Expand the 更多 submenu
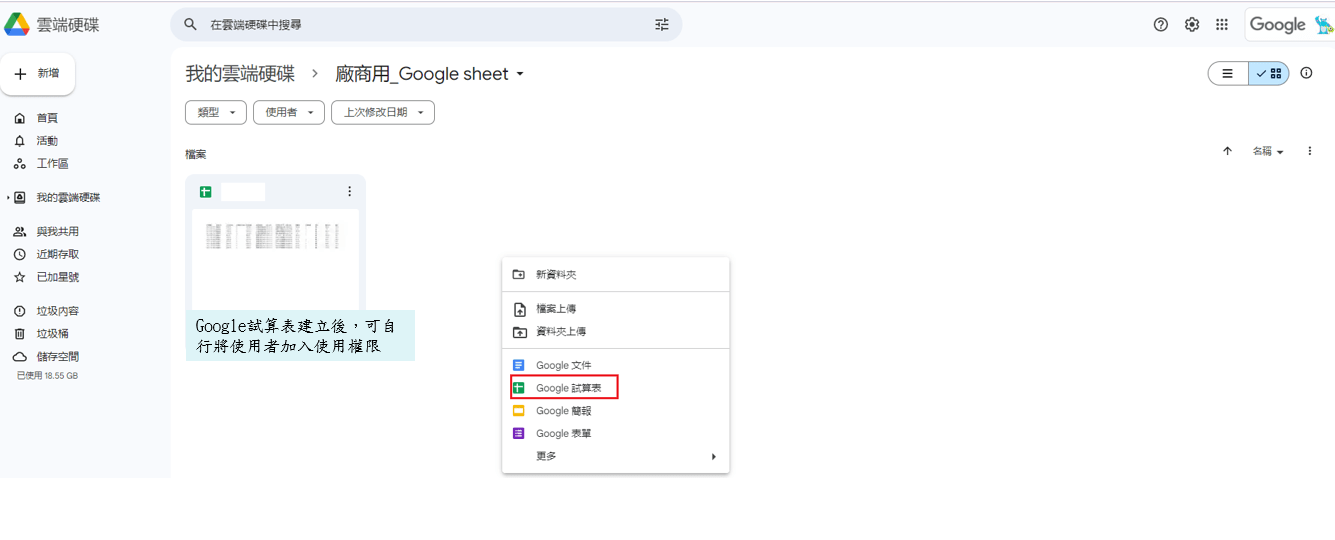The width and height of the screenshot is (1335, 540). (616, 456)
